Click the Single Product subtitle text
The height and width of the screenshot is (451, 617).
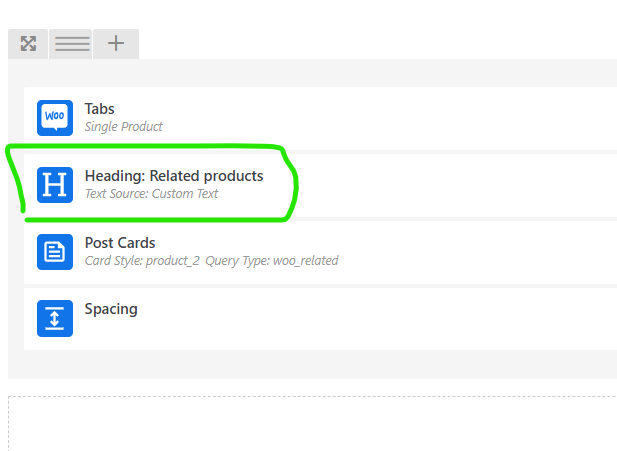(x=124, y=127)
